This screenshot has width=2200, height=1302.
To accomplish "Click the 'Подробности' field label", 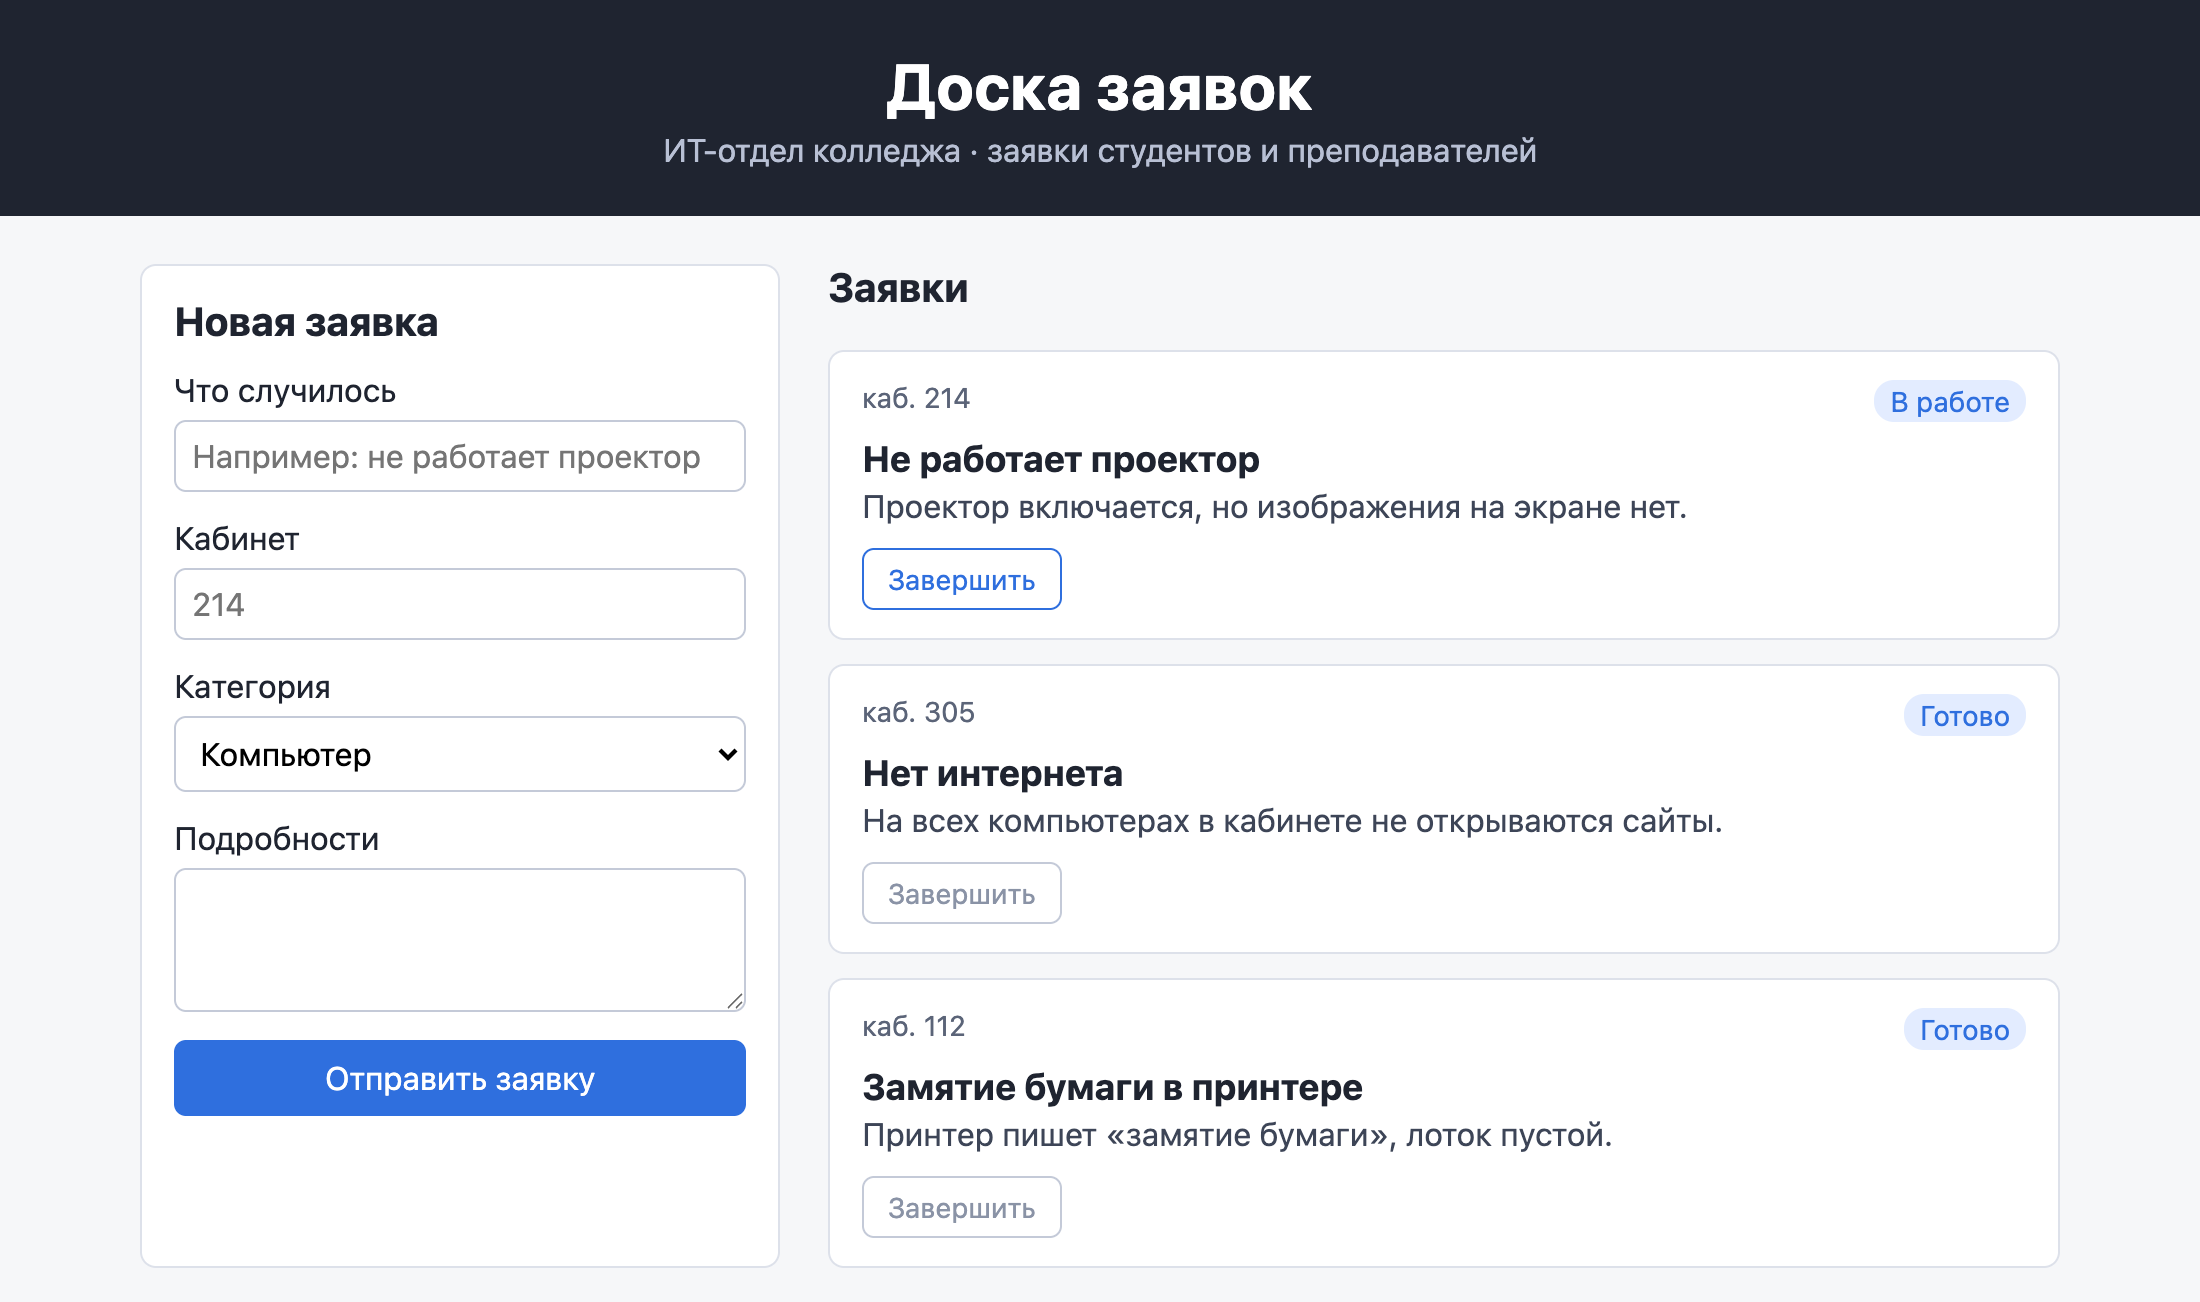I will tap(277, 839).
